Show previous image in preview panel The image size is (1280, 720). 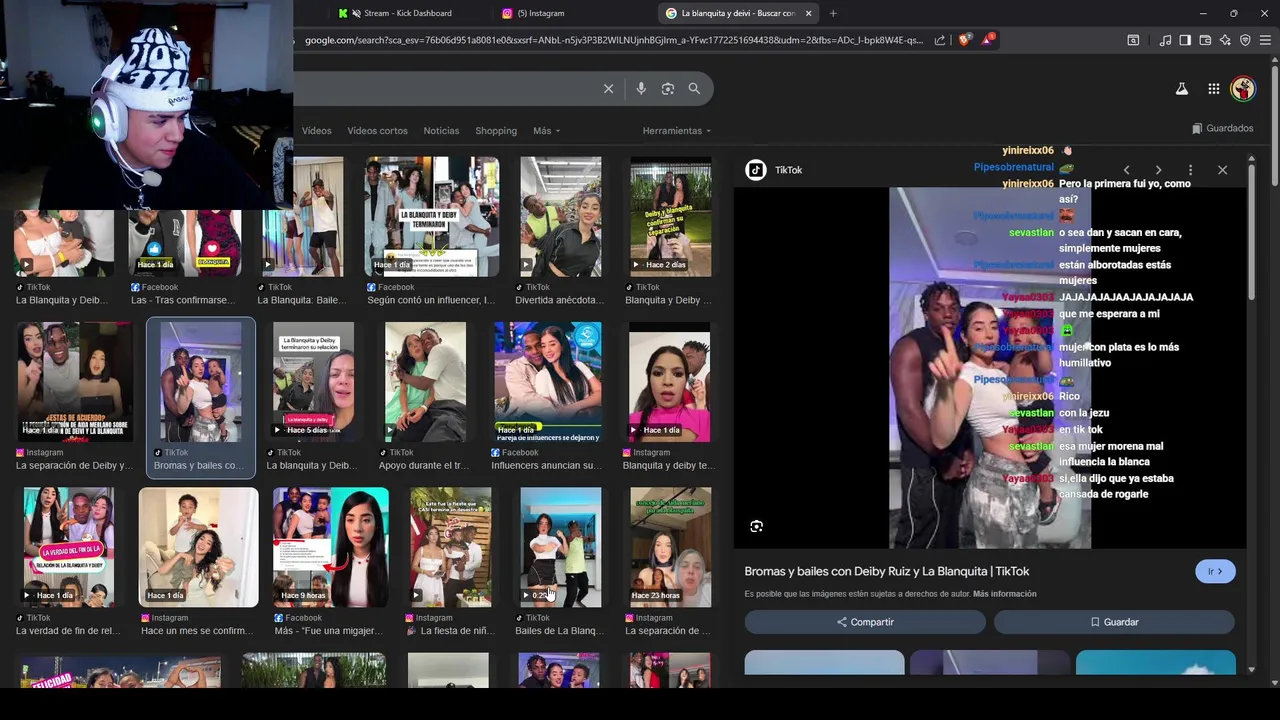1127,170
